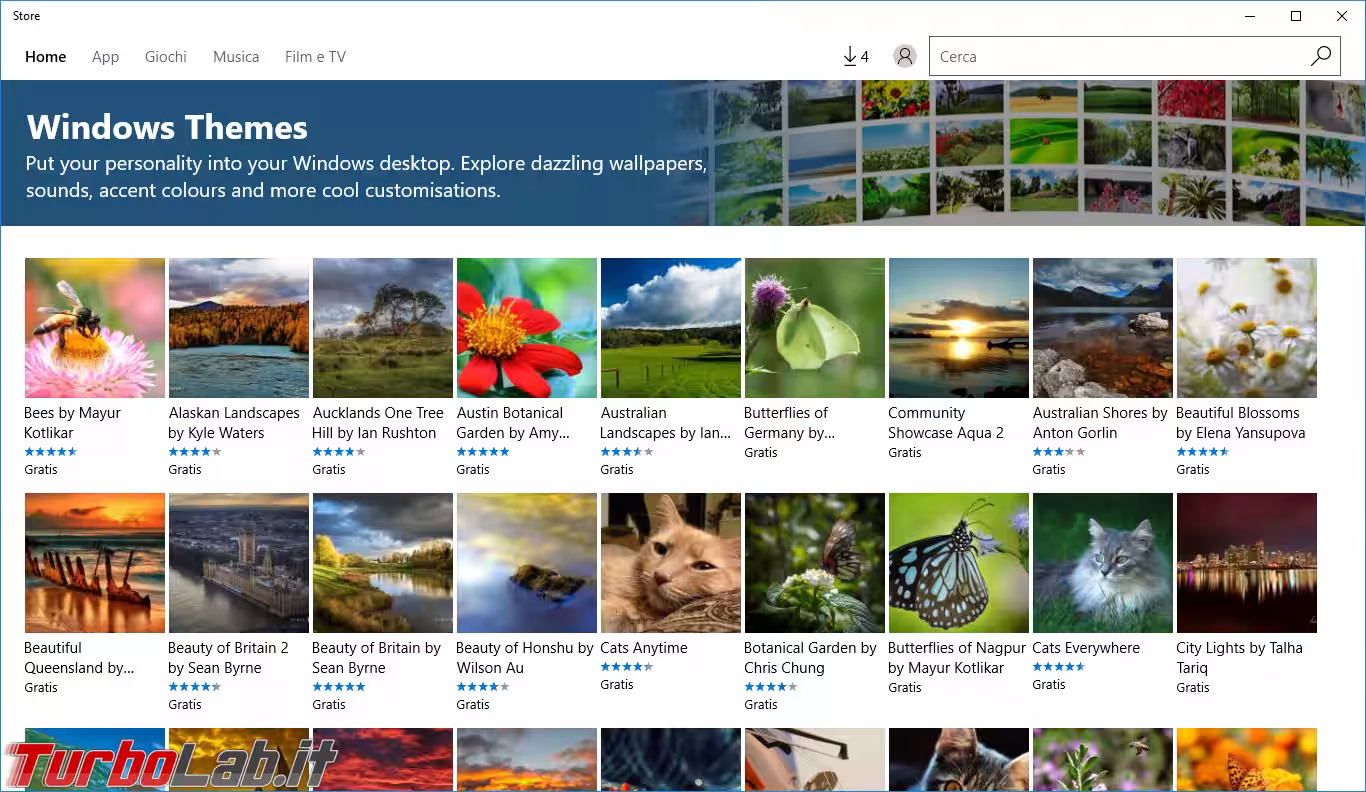Viewport: 1366px width, 792px height.
Task: Maximize the Store window
Action: coord(1296,16)
